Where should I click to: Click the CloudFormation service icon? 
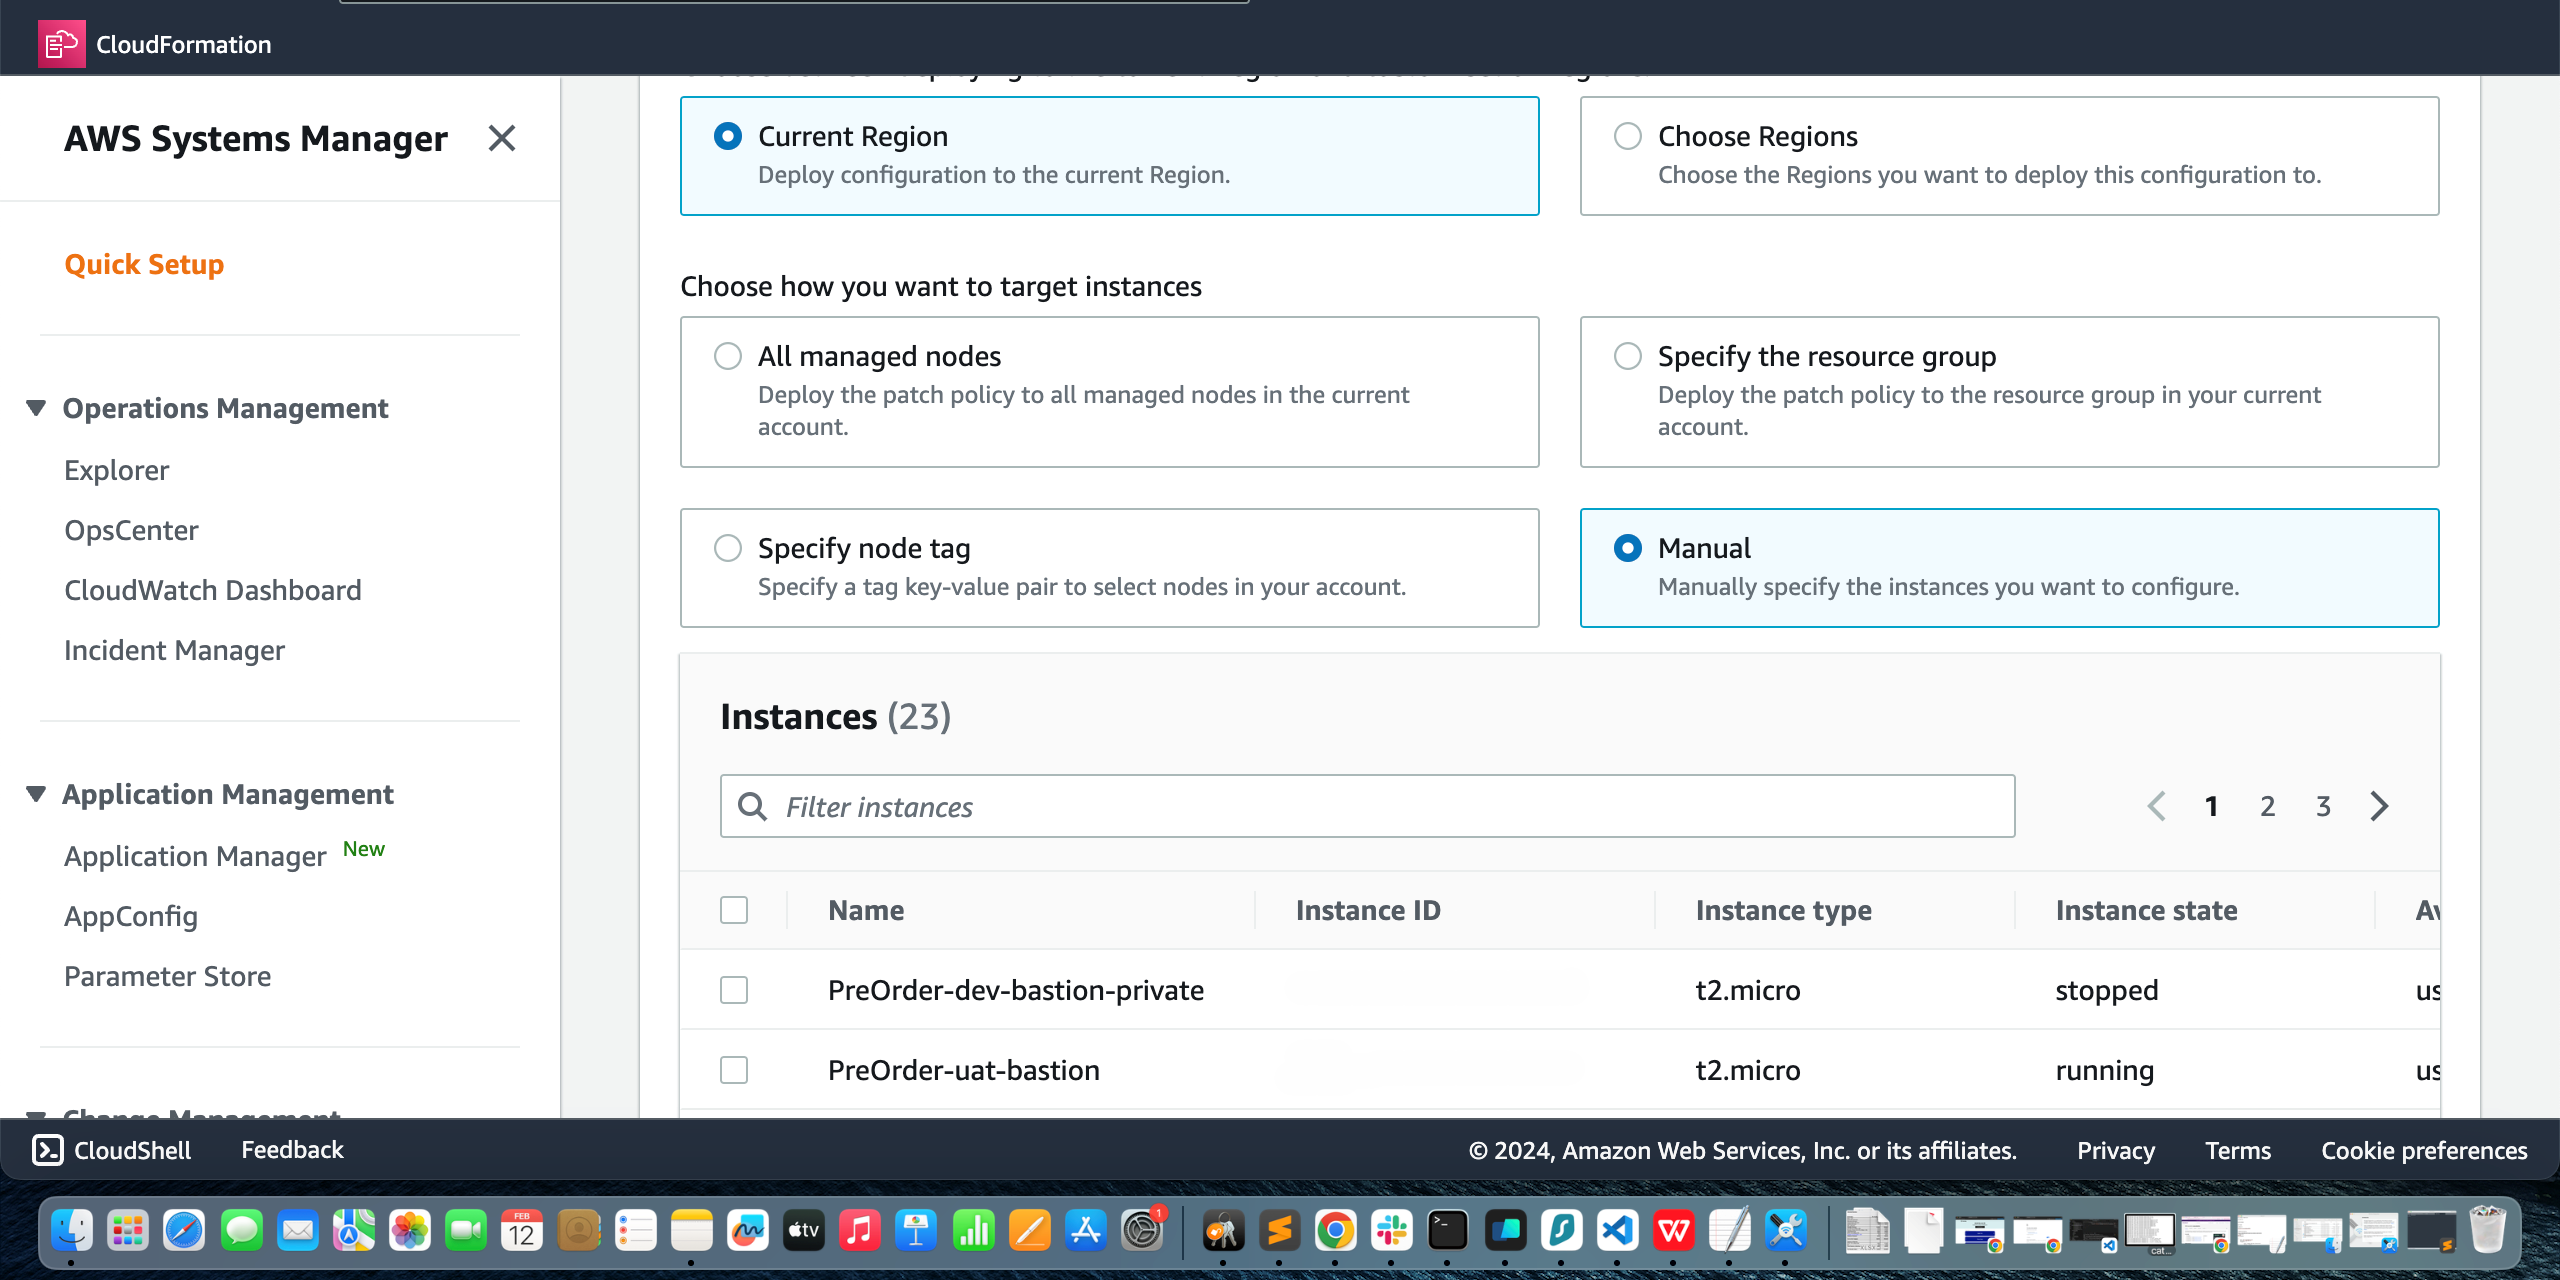click(61, 44)
